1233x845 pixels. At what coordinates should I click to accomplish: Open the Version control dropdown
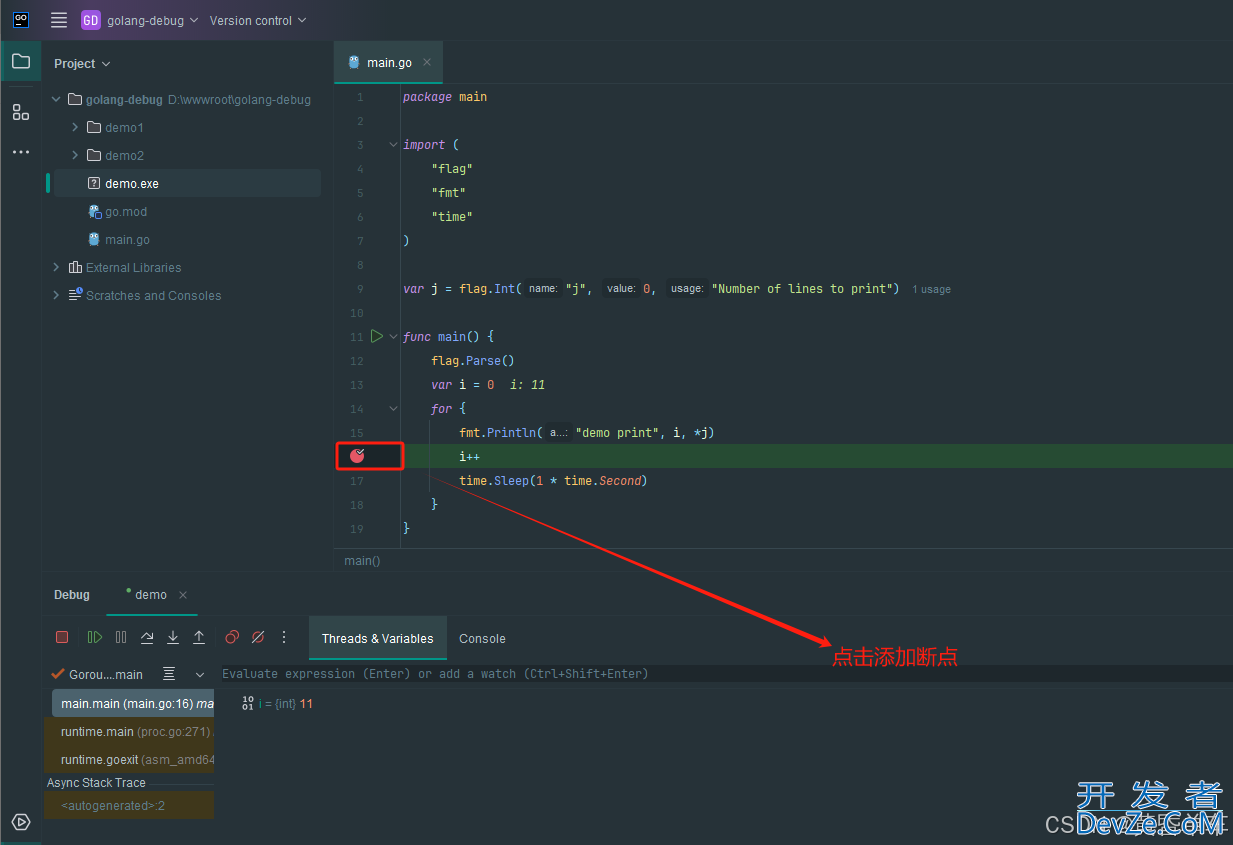pos(258,20)
